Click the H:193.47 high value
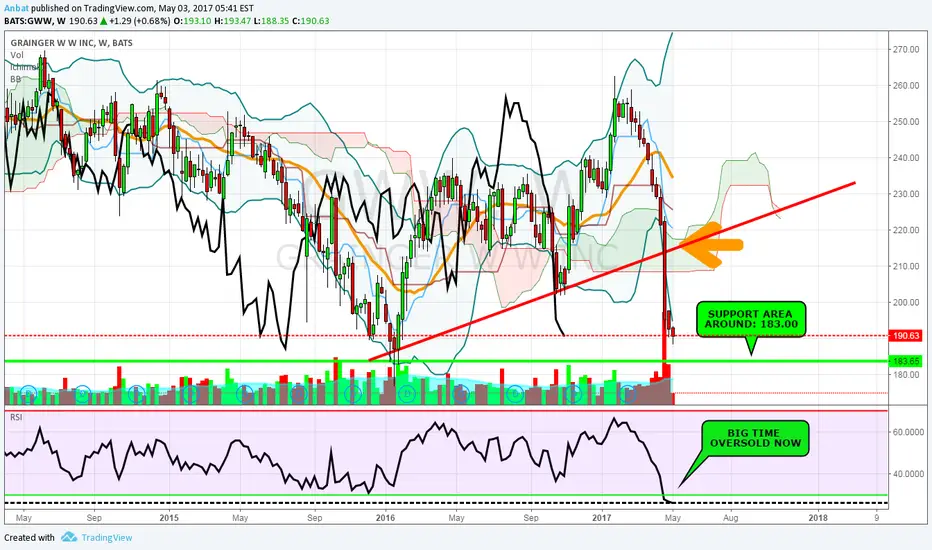This screenshot has width=932, height=550. click(232, 21)
